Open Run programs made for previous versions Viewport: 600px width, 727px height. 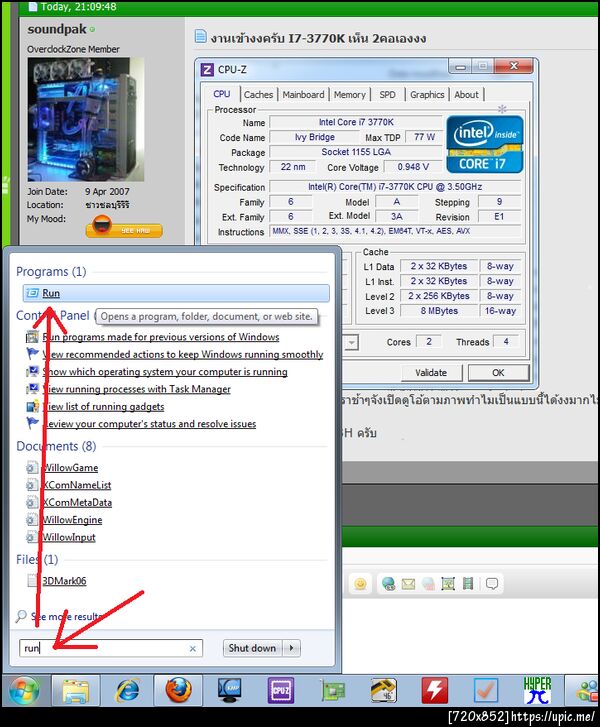click(160, 337)
